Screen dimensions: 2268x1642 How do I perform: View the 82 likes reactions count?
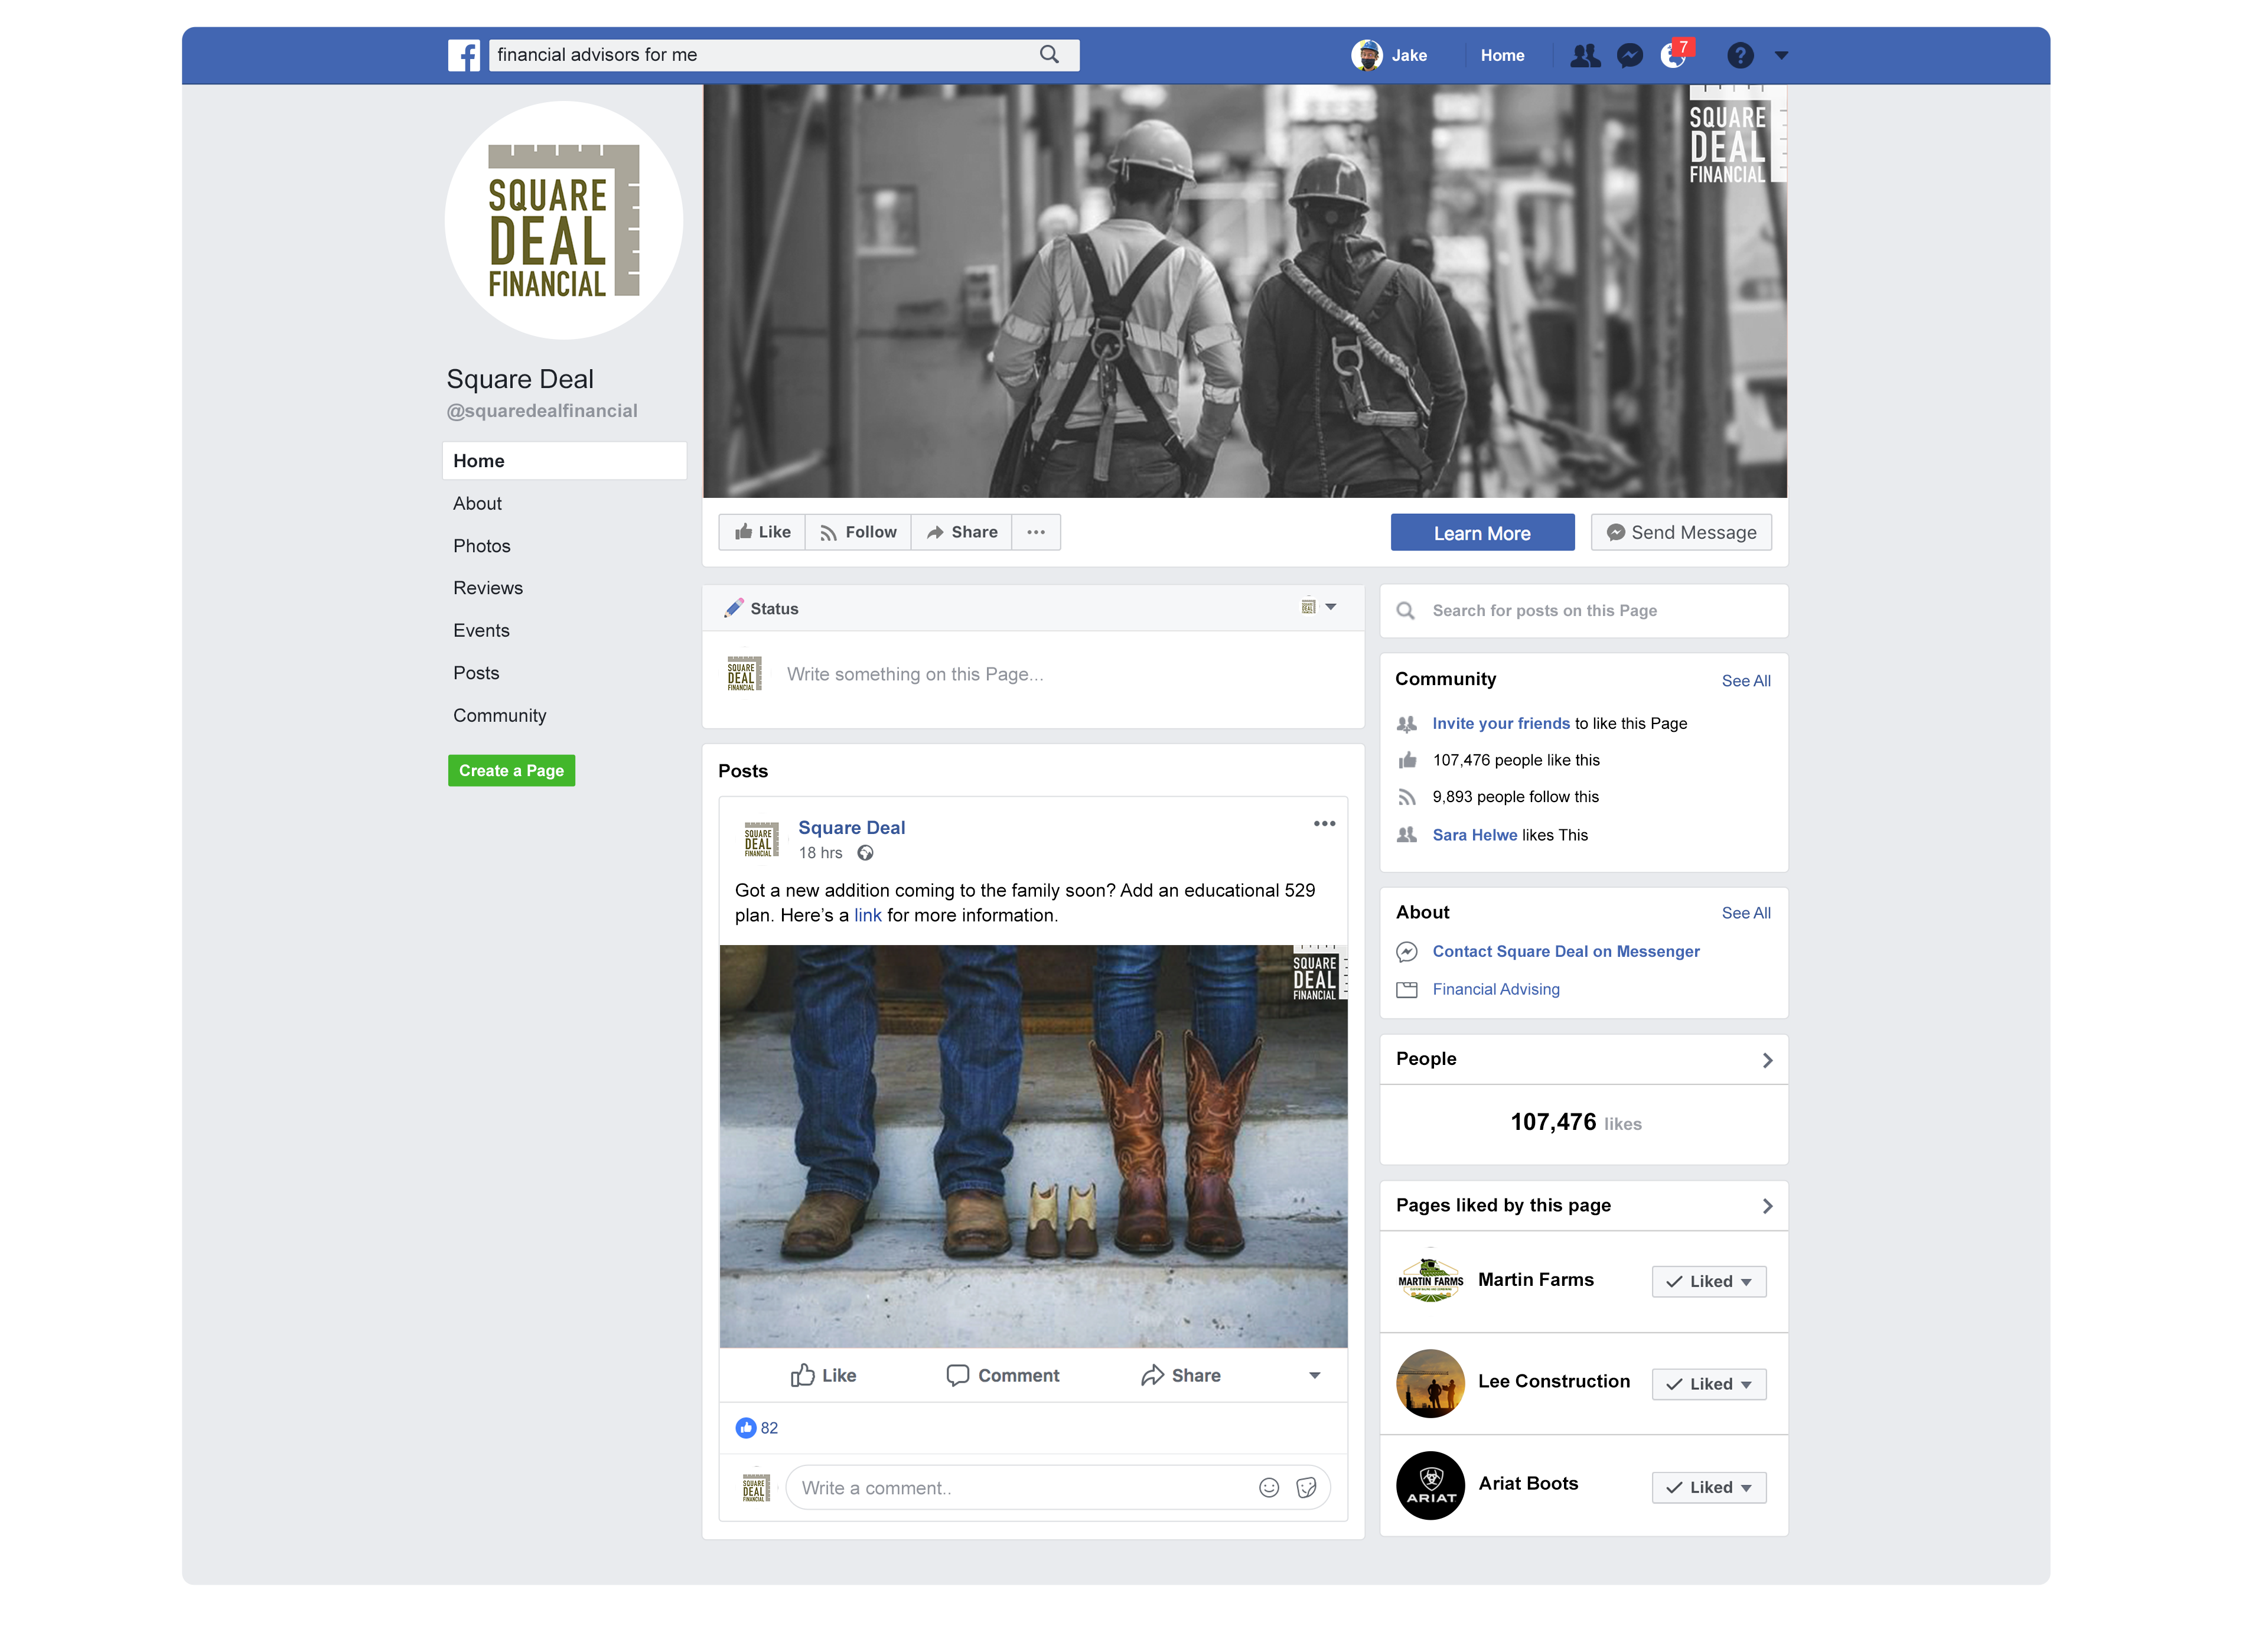(x=756, y=1429)
